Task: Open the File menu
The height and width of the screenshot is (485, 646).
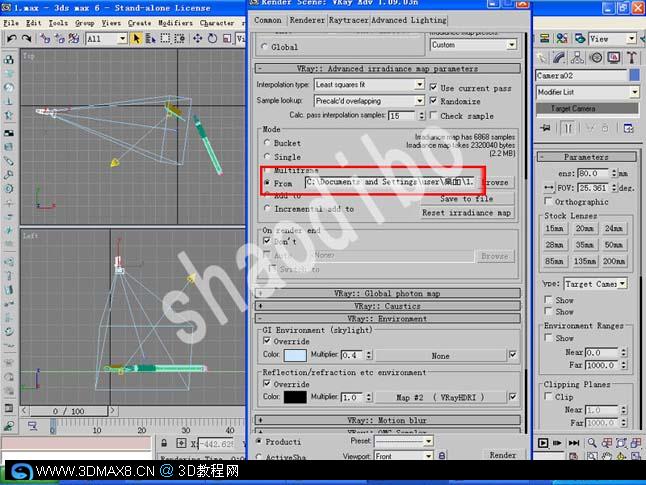Action: (11, 23)
